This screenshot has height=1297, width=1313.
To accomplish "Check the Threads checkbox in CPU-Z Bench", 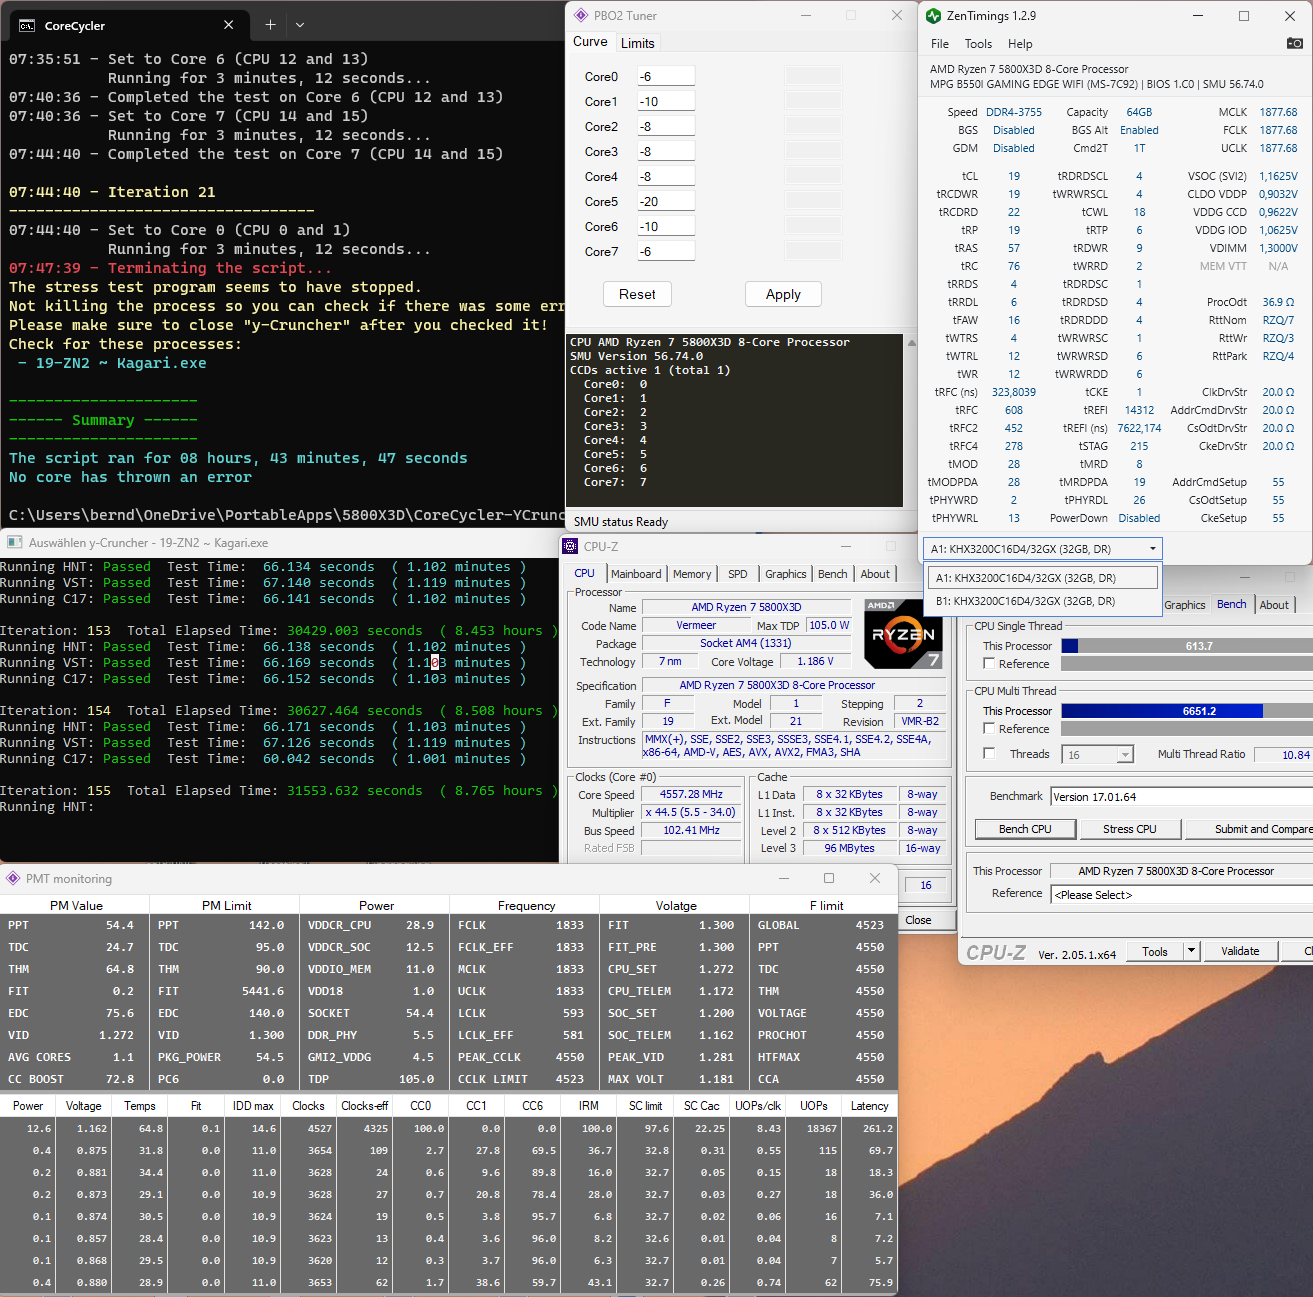I will pos(989,754).
